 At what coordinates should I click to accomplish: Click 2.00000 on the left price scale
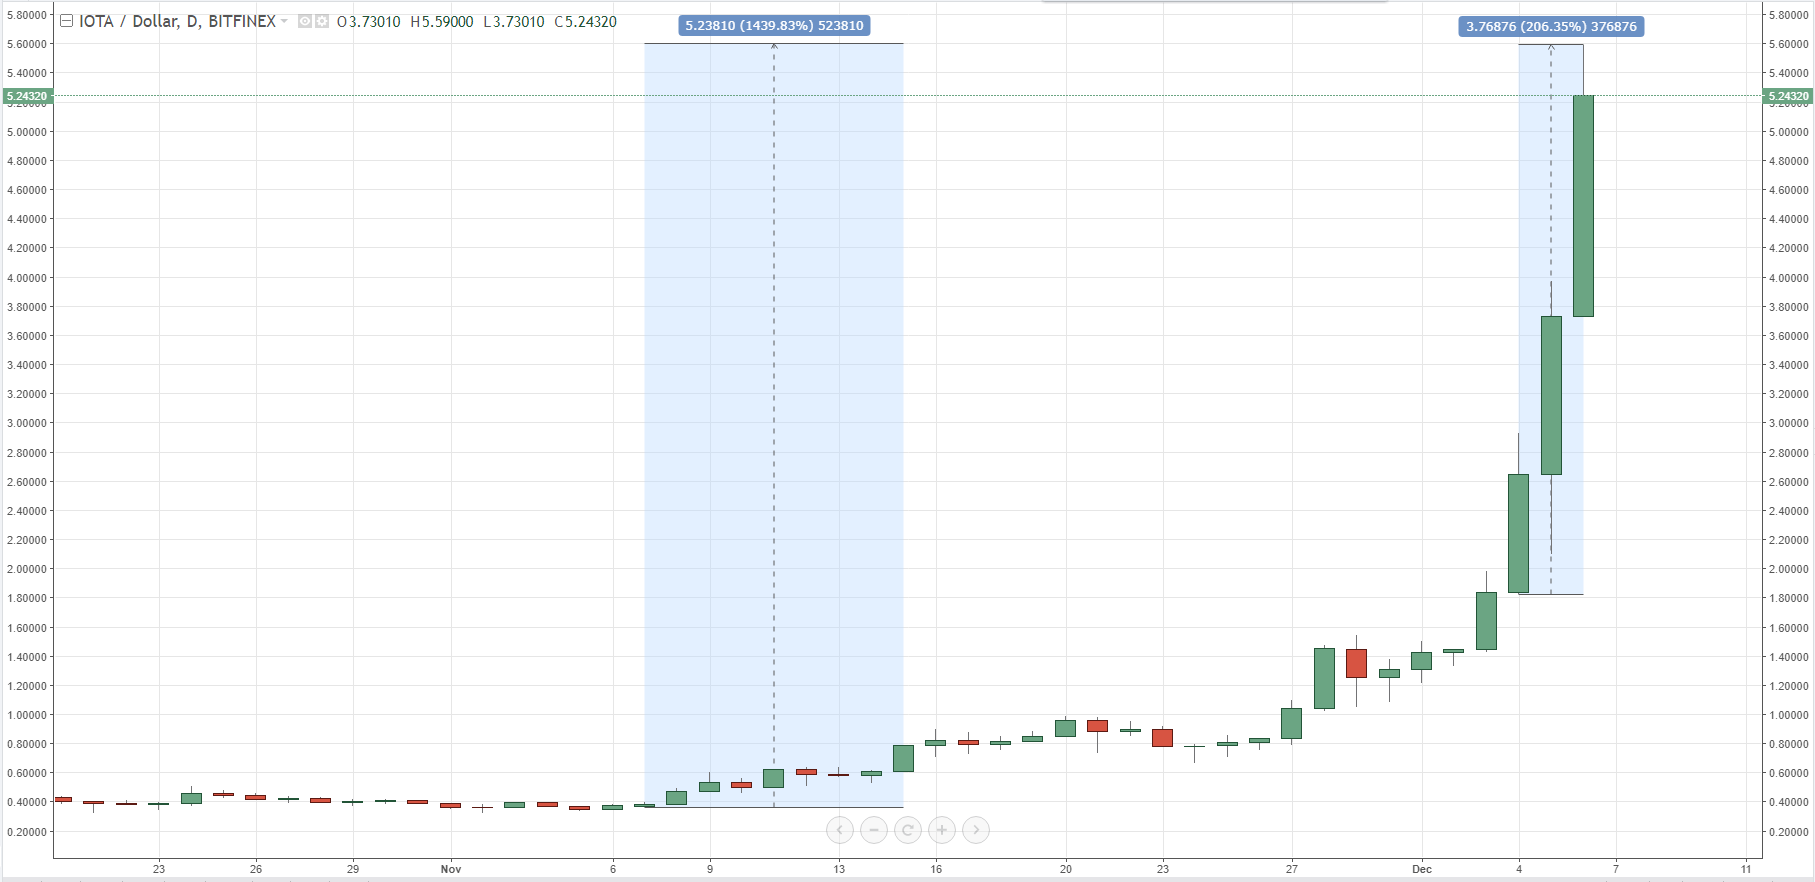27,569
